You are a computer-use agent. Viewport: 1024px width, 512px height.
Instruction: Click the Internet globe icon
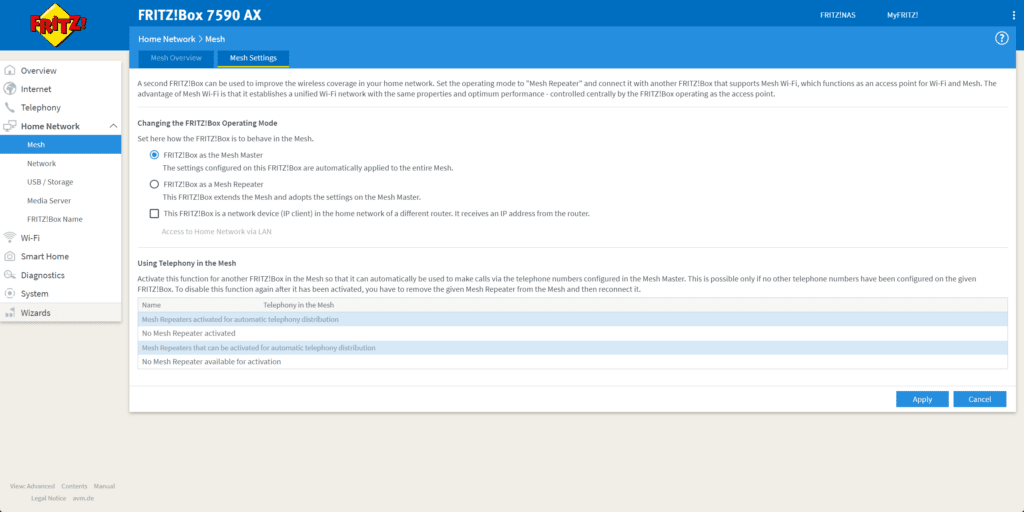(x=10, y=89)
